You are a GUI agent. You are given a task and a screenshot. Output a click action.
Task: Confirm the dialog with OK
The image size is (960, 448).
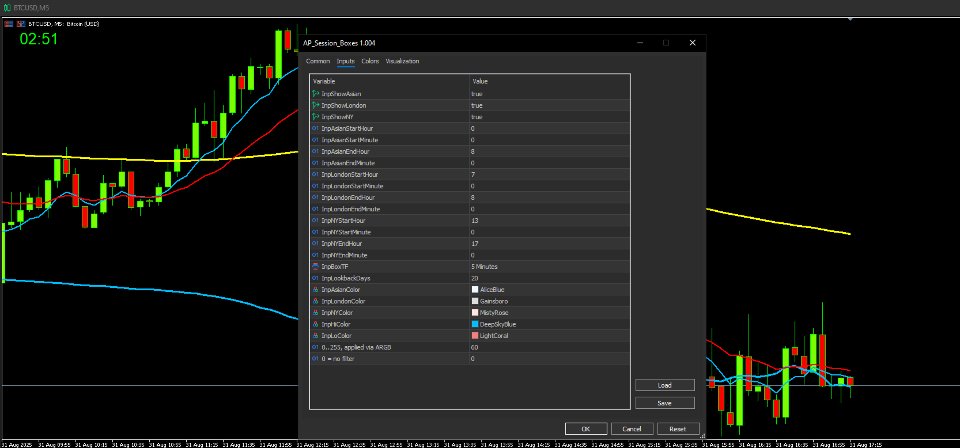(x=586, y=429)
